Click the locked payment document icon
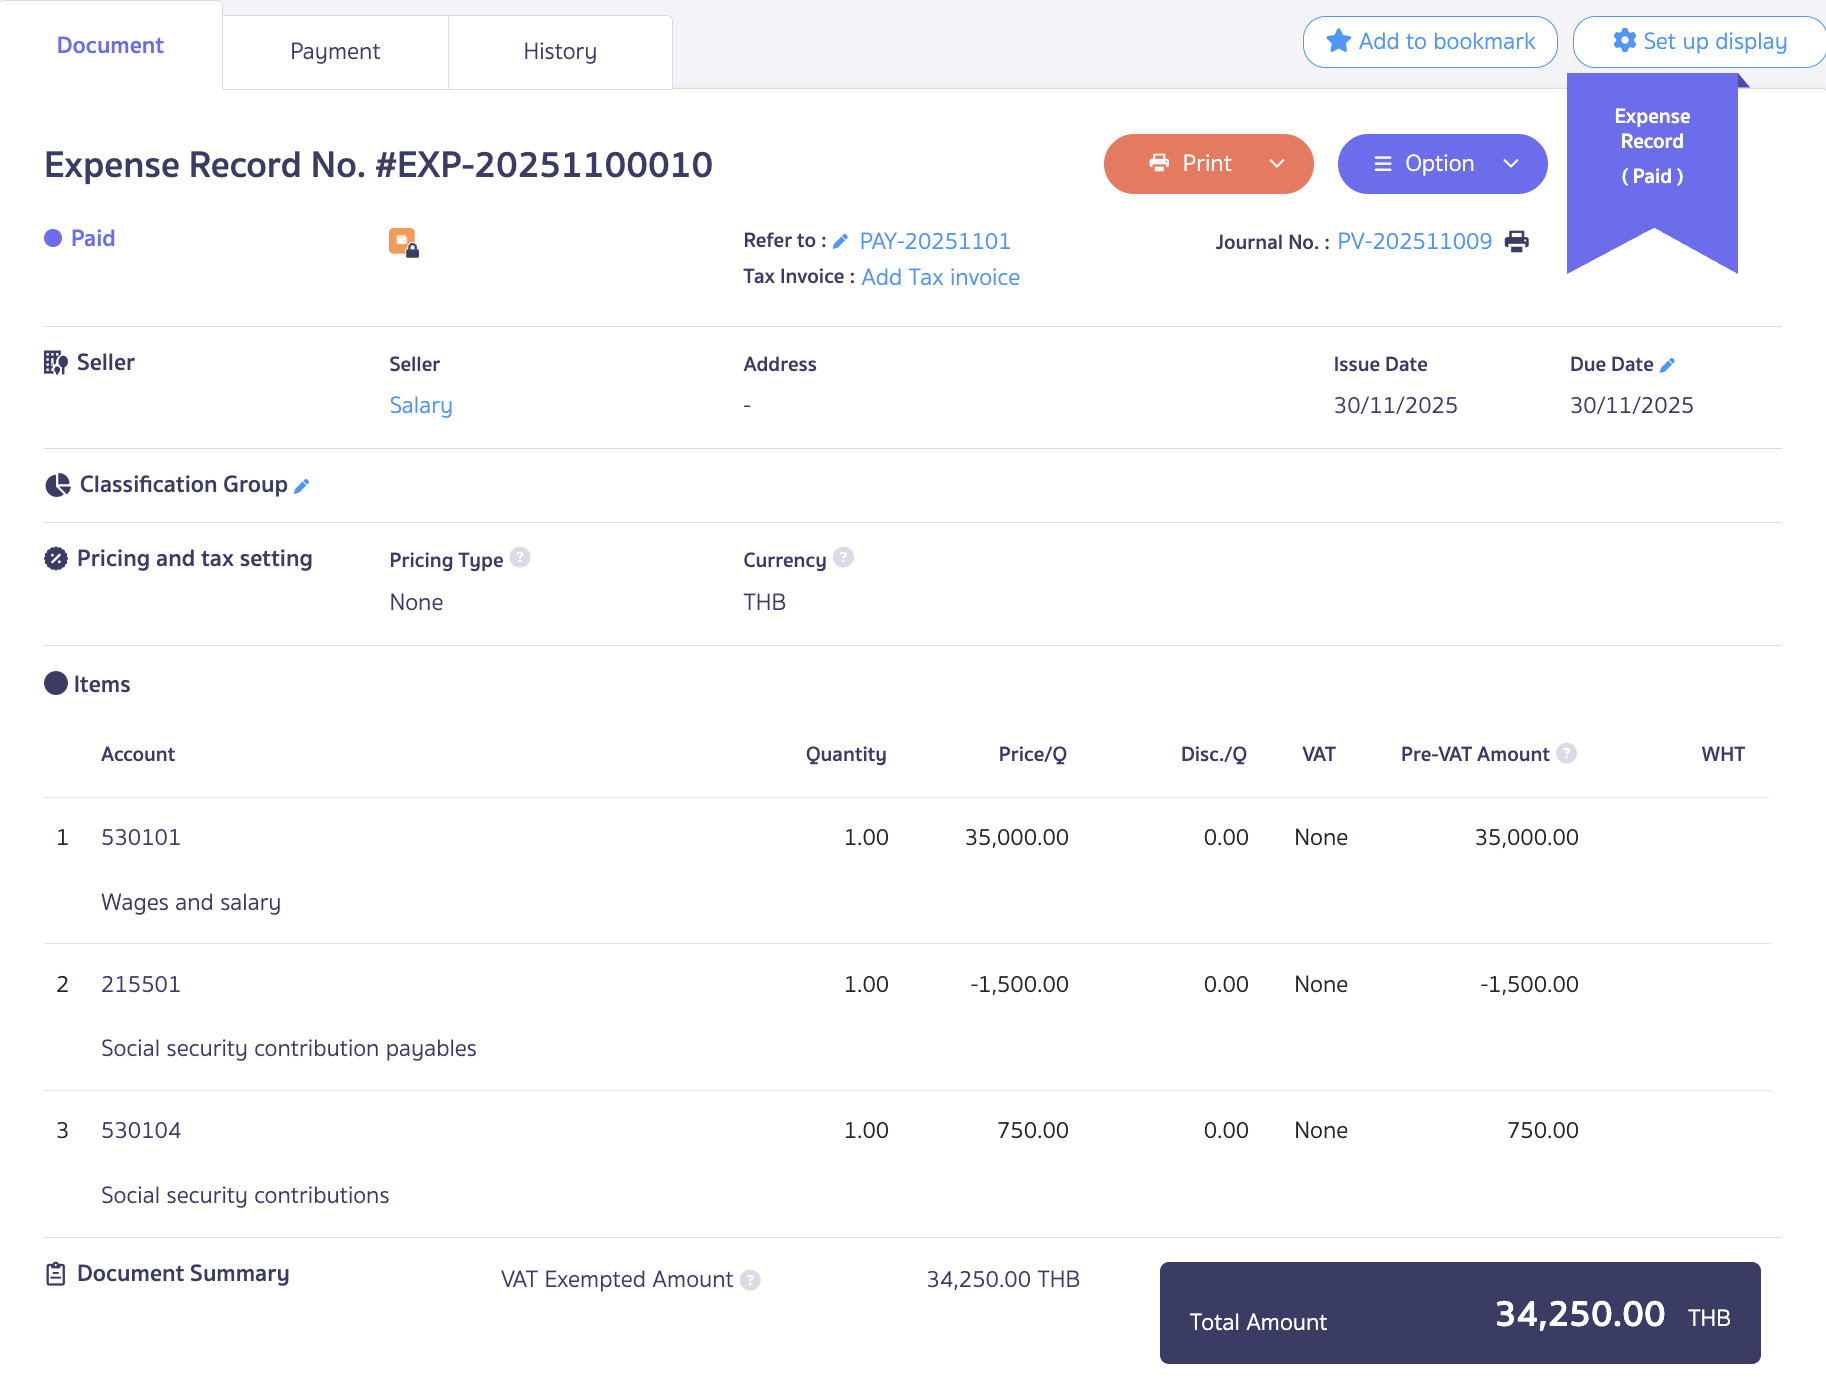 403,243
